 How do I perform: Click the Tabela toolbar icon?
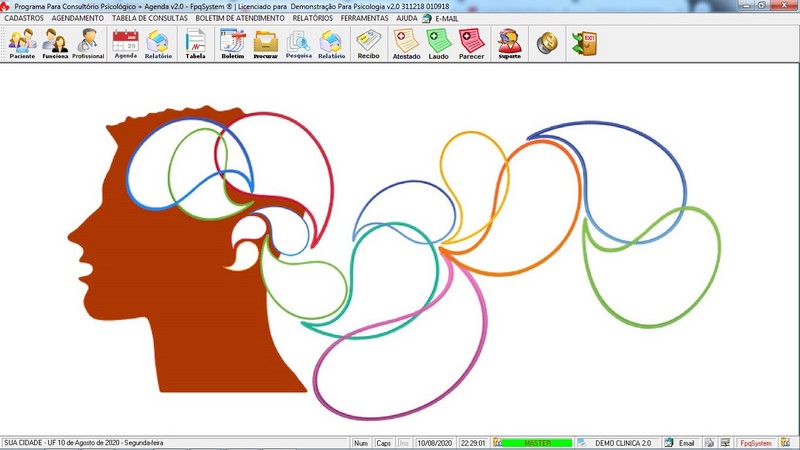pos(195,43)
